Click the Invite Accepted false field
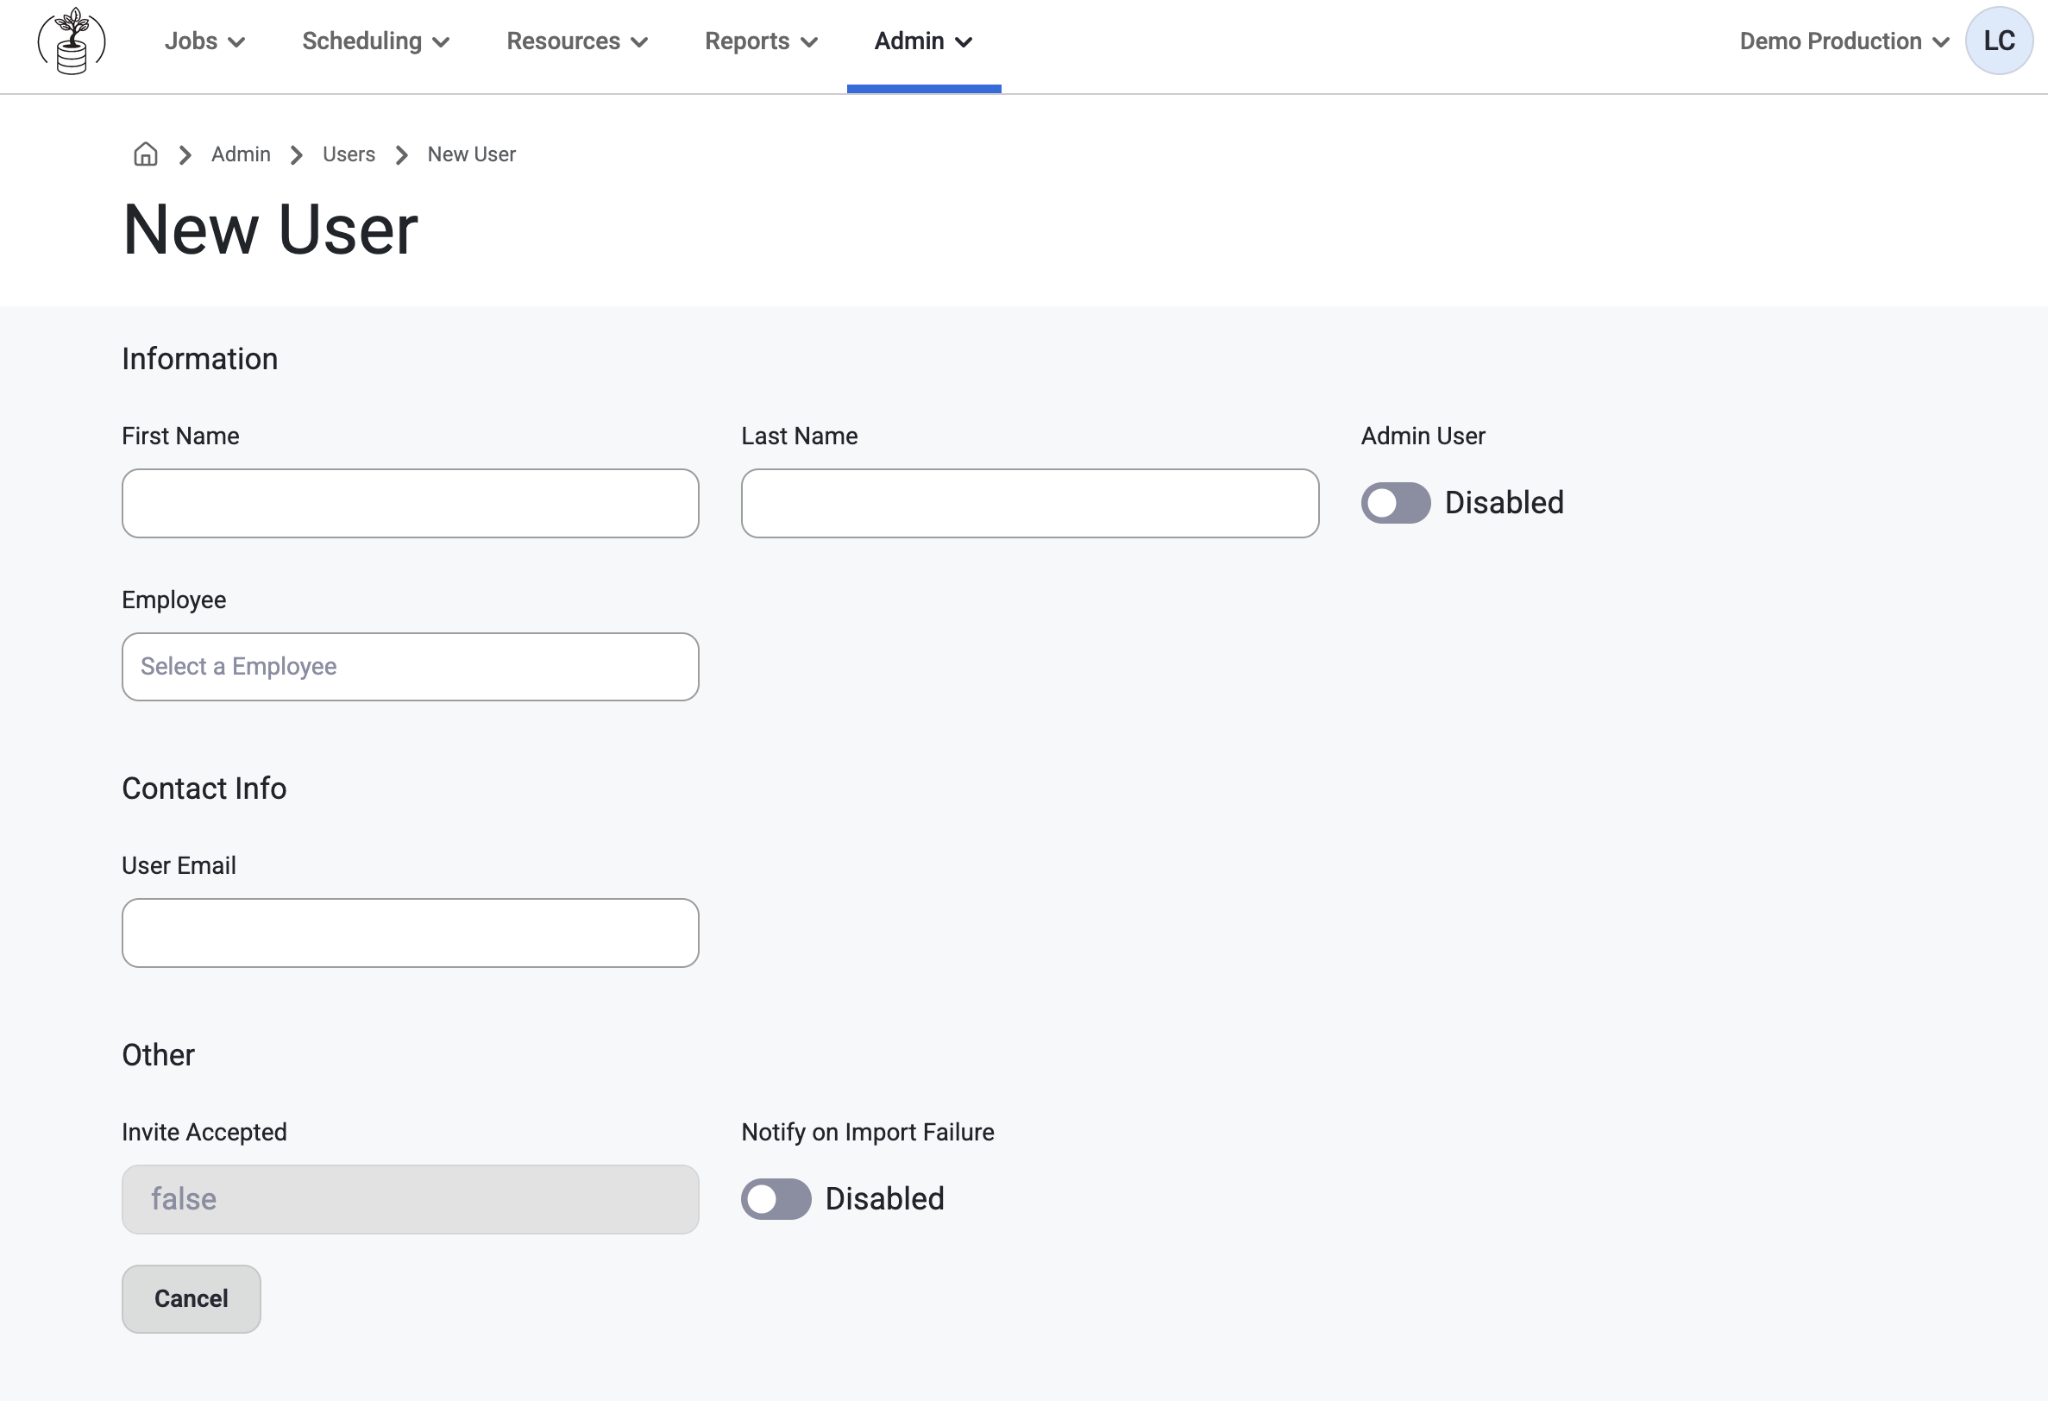Image resolution: width=2048 pixels, height=1401 pixels. point(410,1199)
